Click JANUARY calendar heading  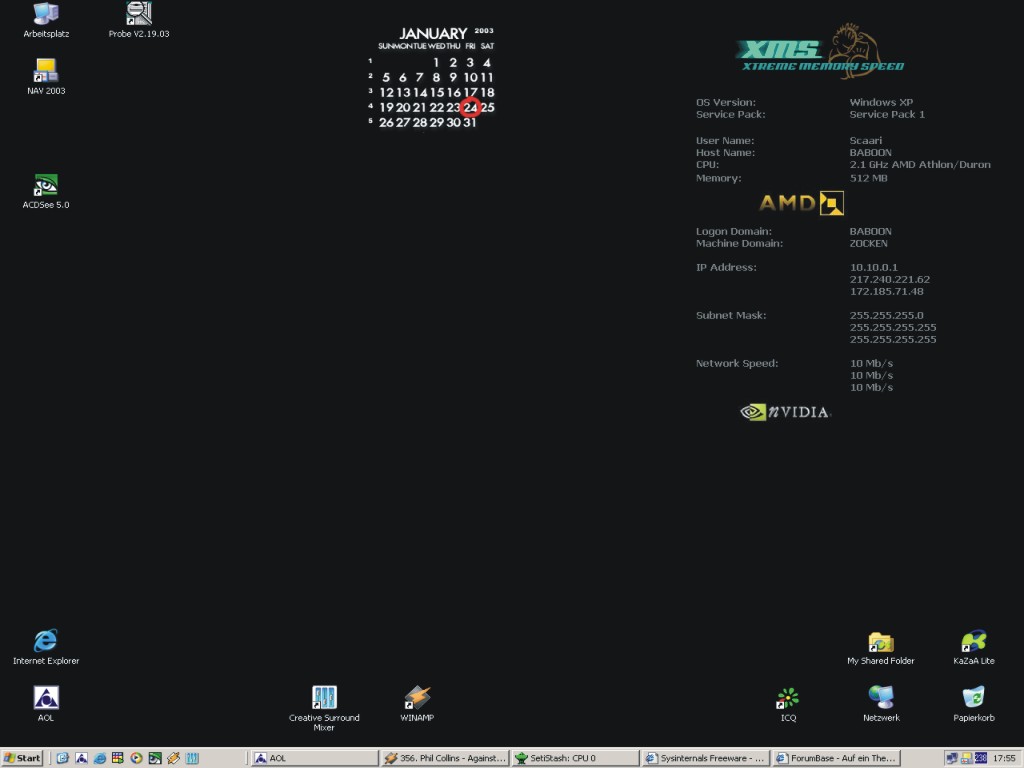(x=433, y=33)
